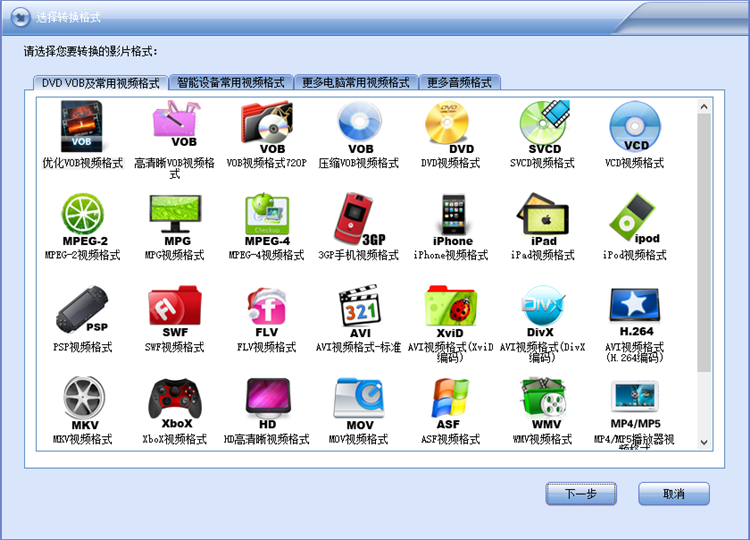Select the MOV QuickTime format icon
This screenshot has height=540, width=750.
359,404
